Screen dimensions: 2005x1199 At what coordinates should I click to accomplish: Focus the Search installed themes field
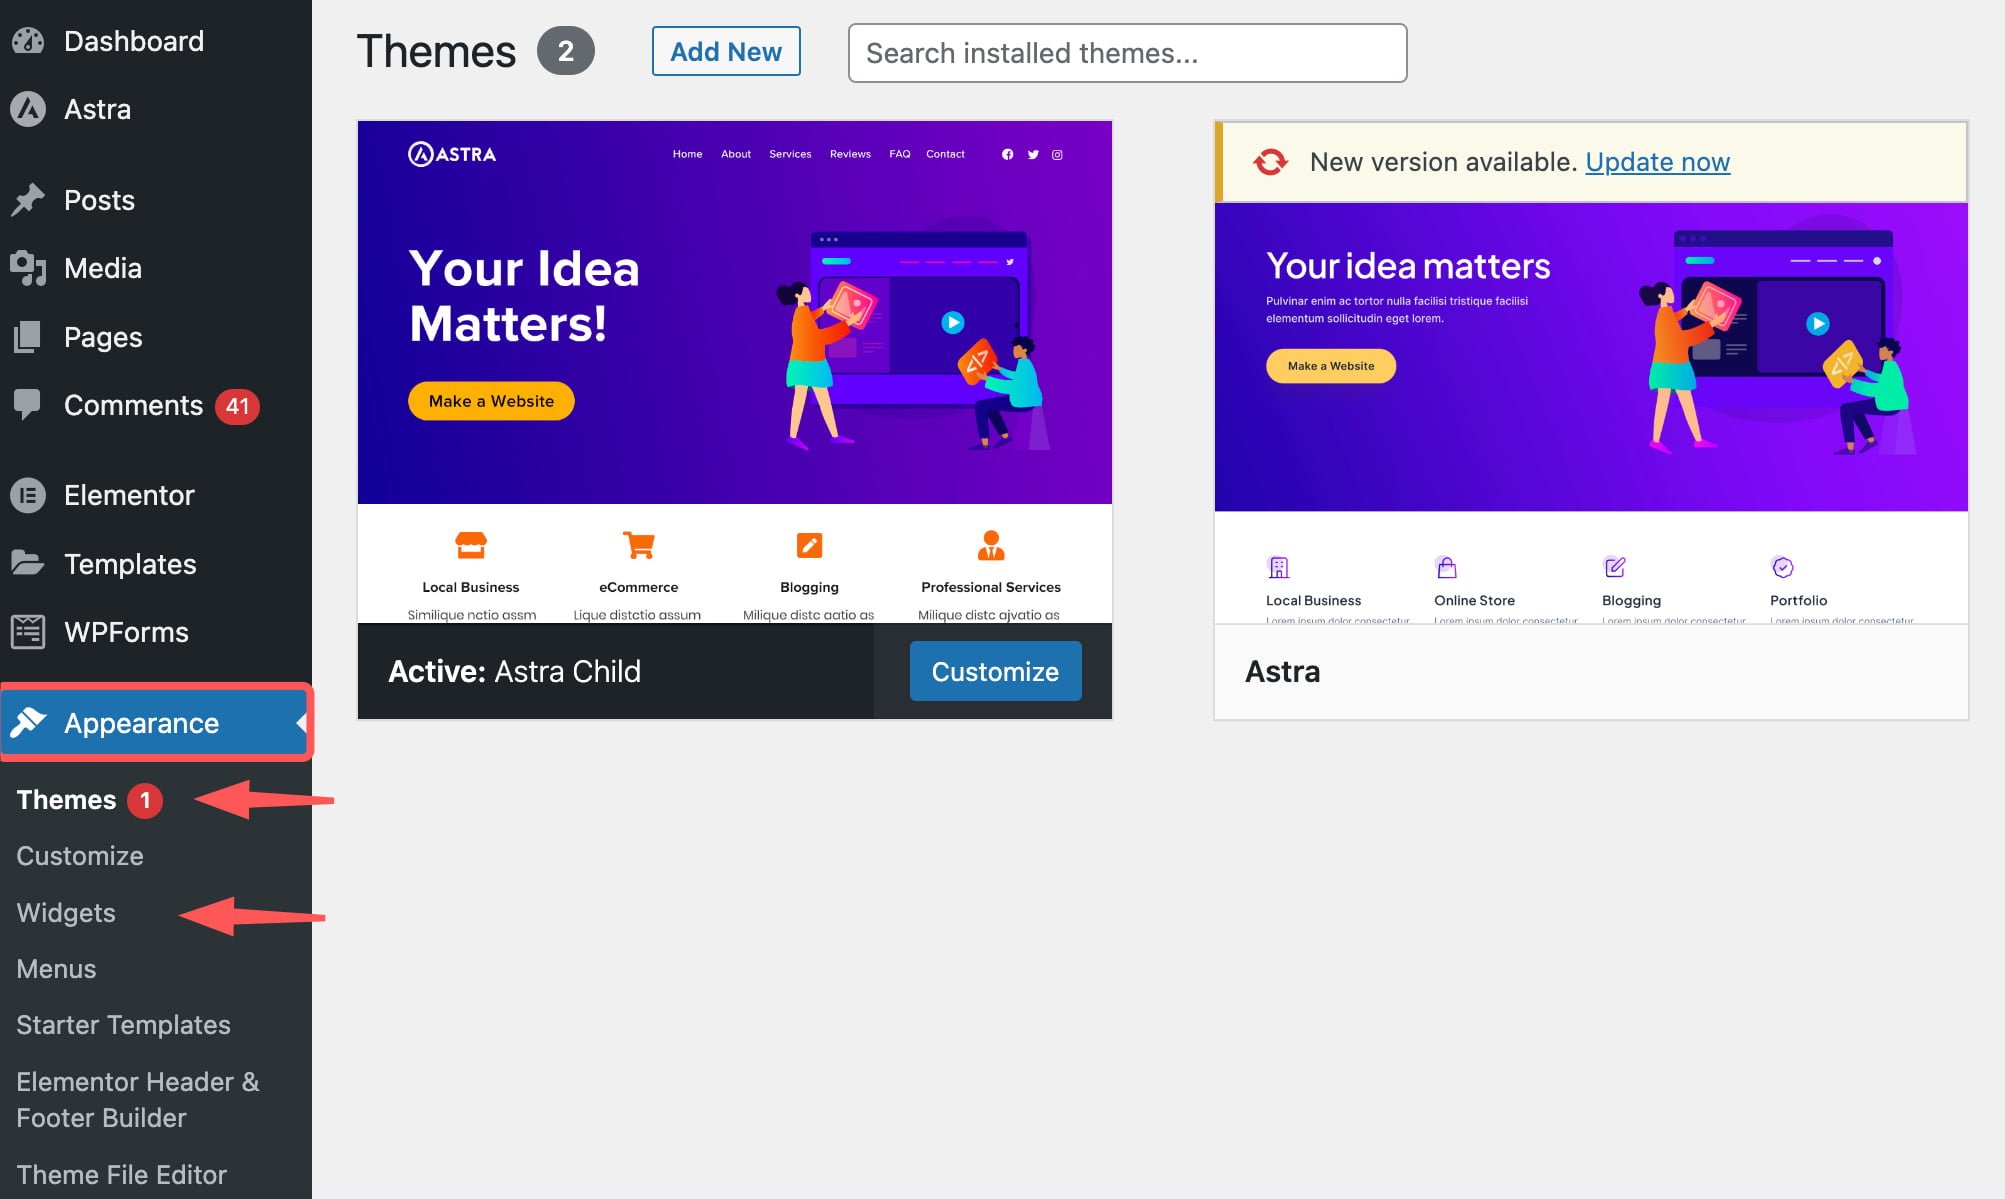(1127, 53)
